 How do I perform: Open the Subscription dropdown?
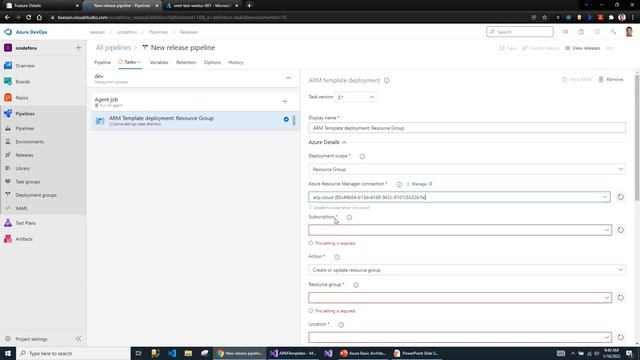460,230
